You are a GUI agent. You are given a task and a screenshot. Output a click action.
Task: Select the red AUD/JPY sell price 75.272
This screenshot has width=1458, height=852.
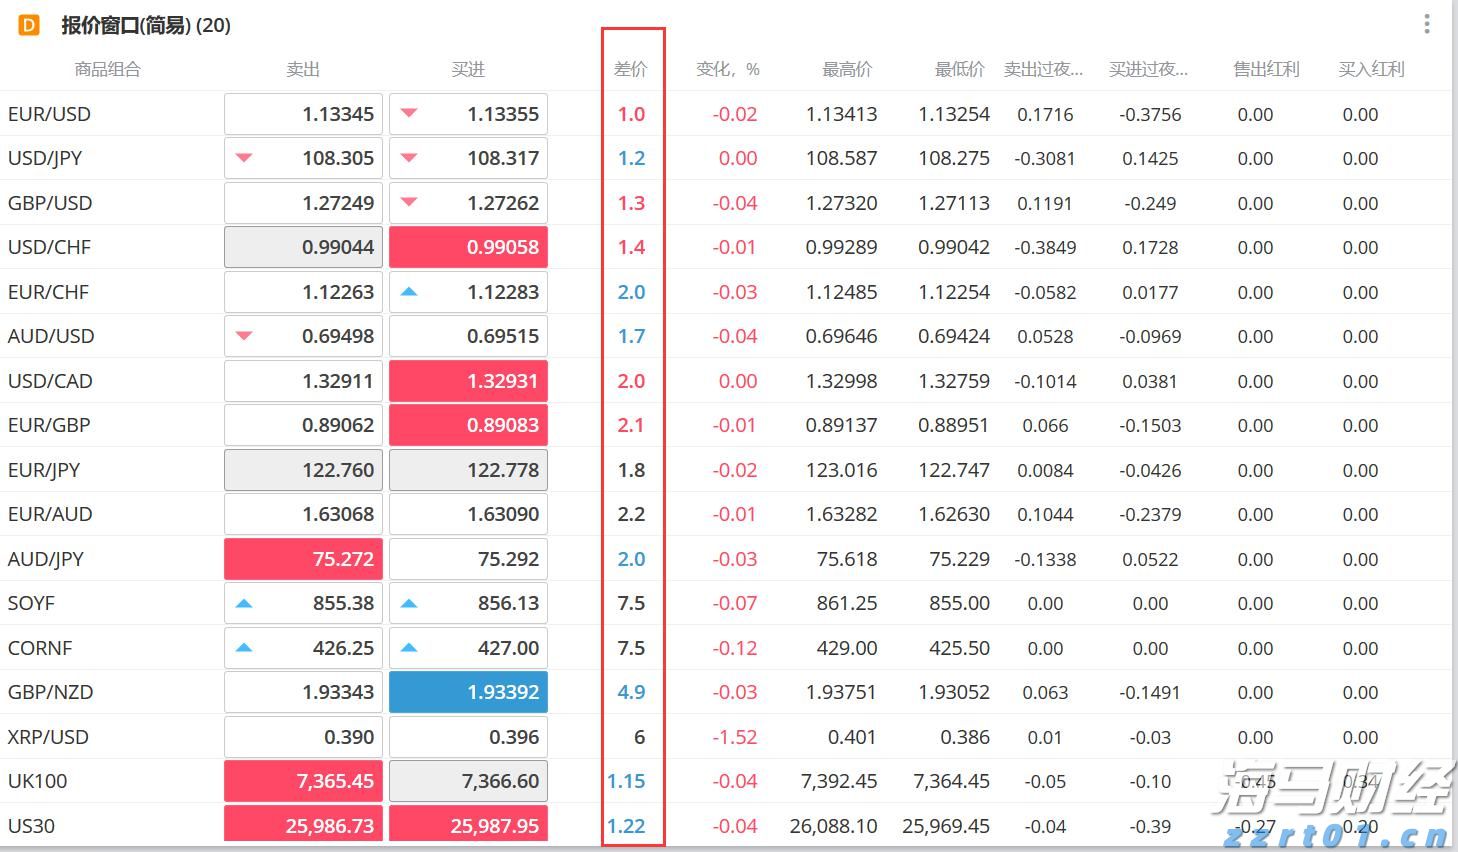point(303,558)
